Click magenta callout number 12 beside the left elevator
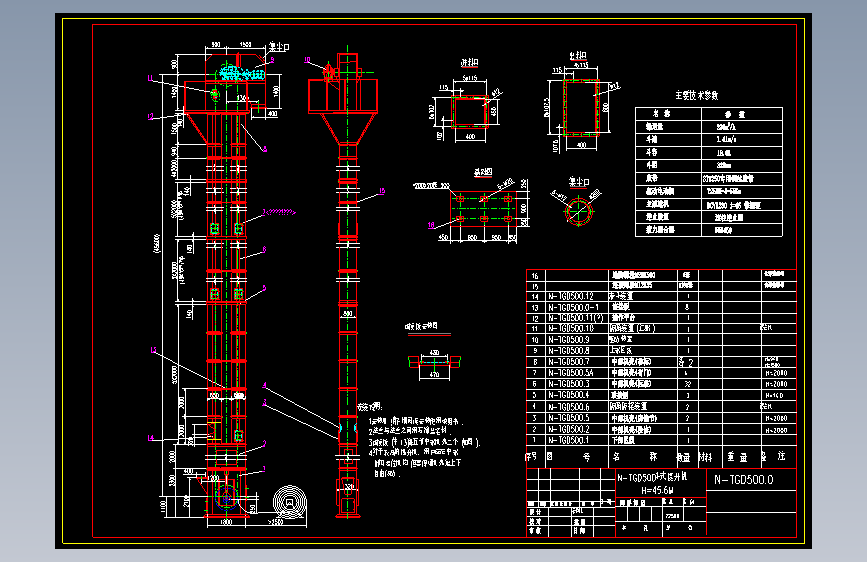Screen dimensions: 867x562 150,117
